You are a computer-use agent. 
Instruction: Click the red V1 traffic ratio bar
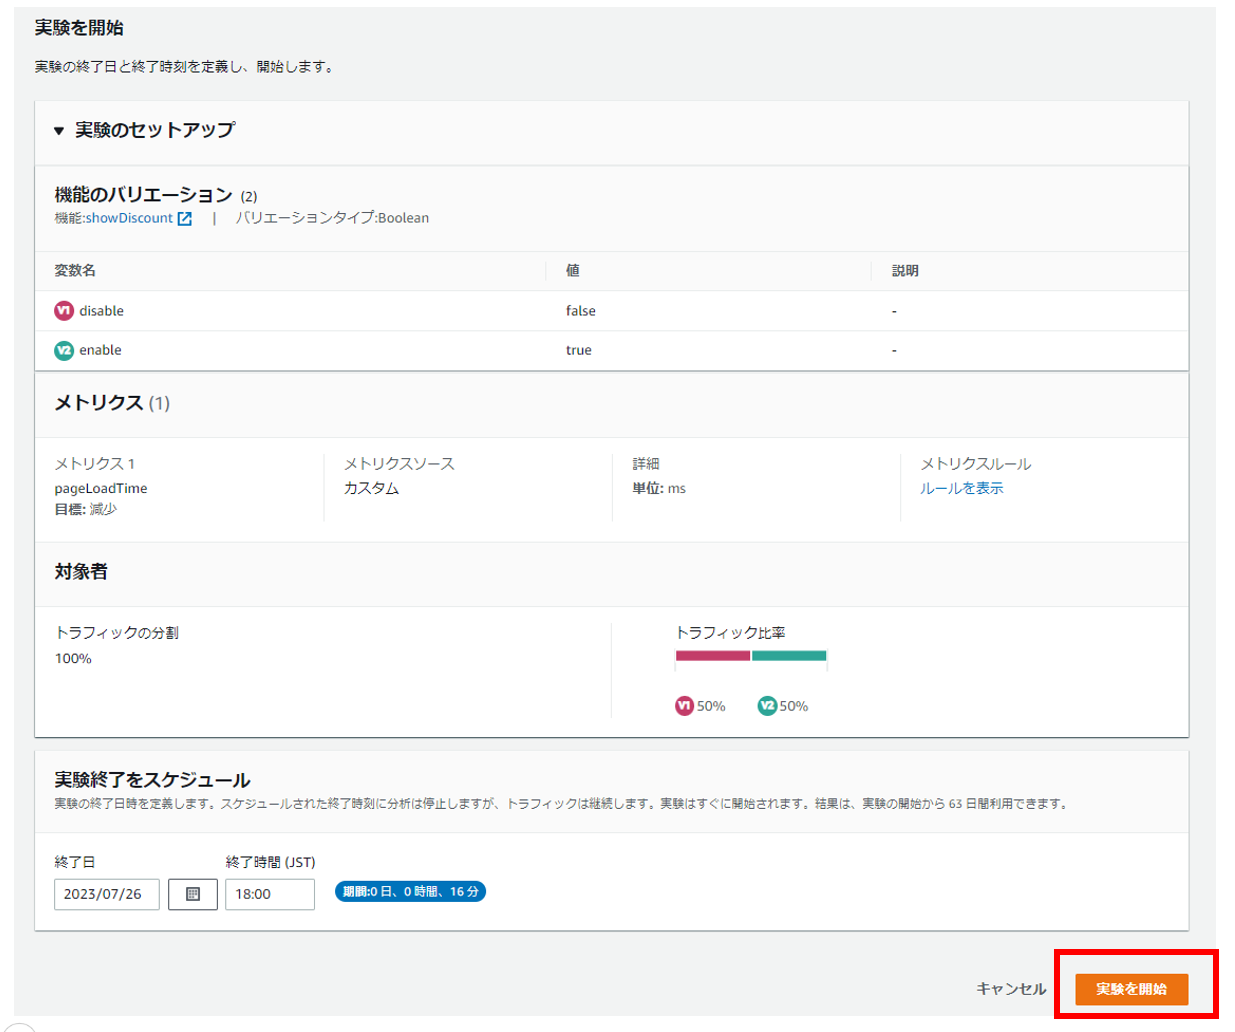712,656
